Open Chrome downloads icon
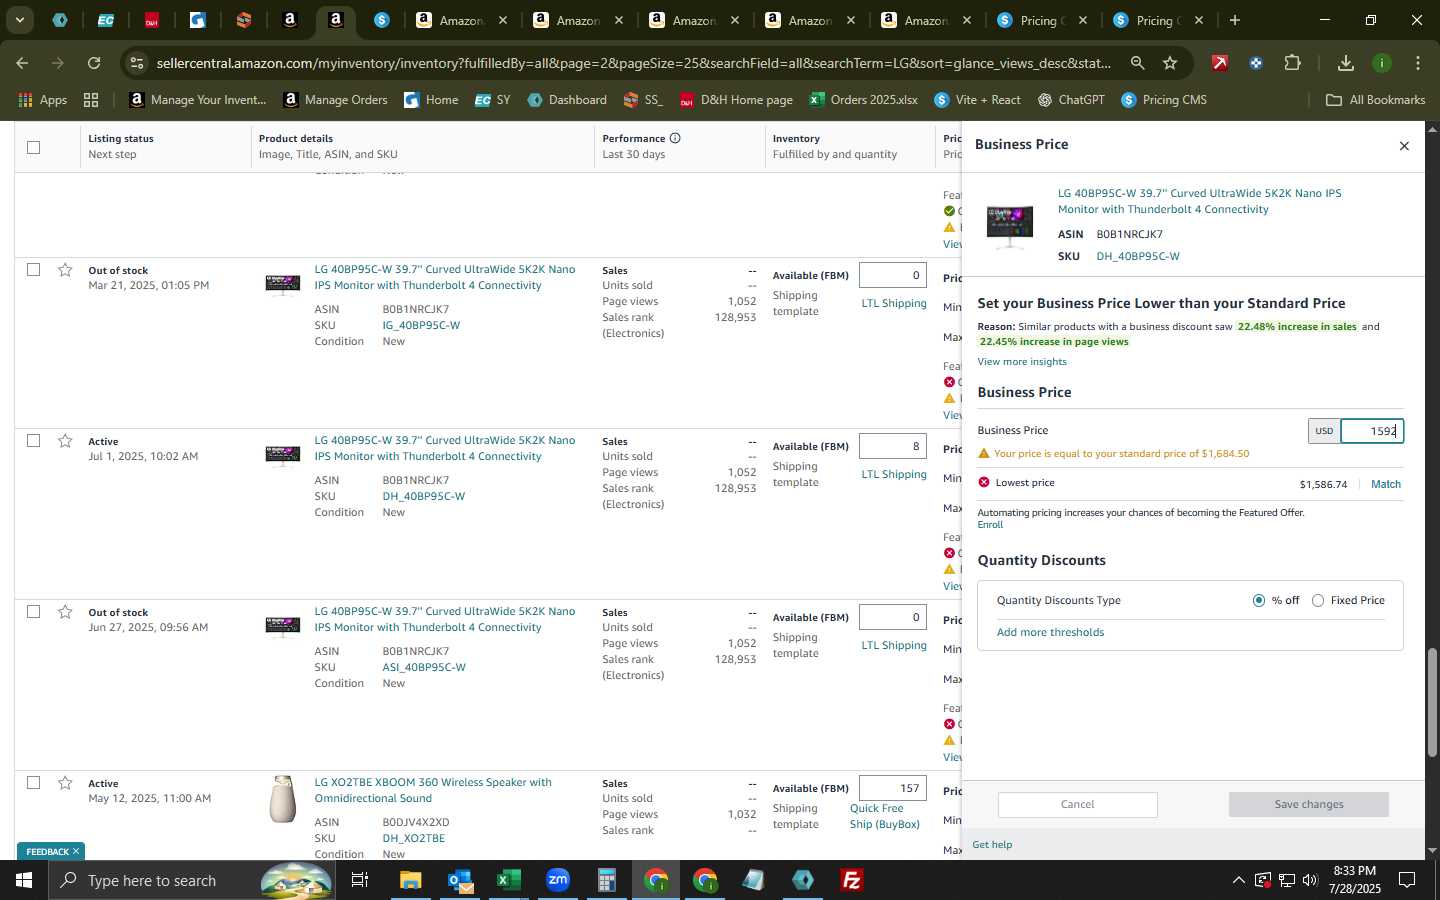The image size is (1440, 900). click(x=1345, y=63)
